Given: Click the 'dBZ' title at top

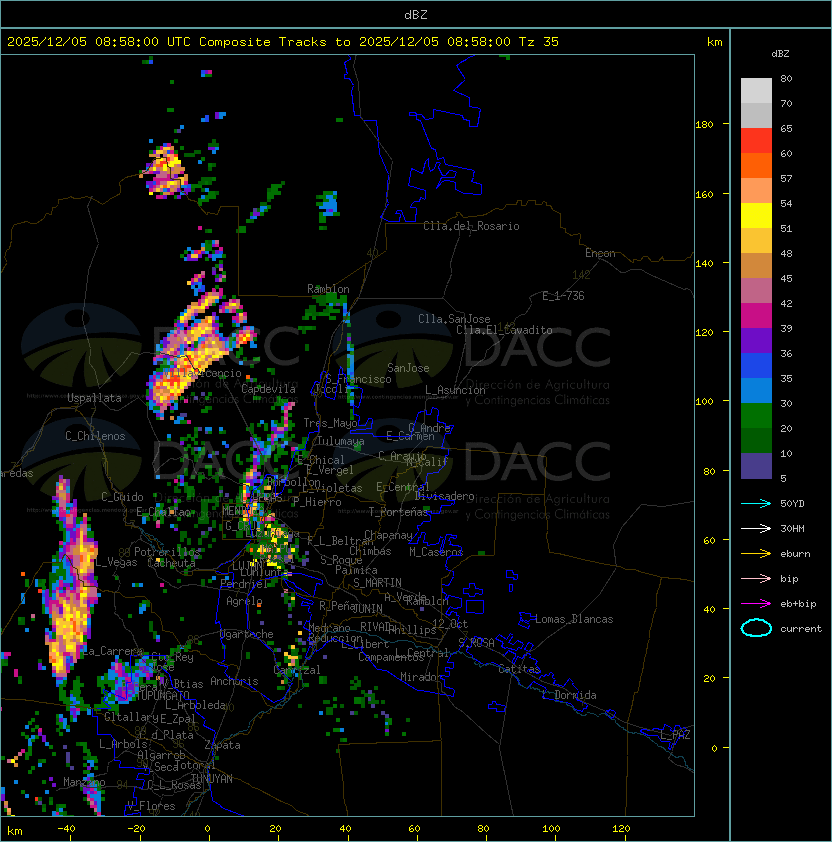Looking at the screenshot, I should 416,14.
